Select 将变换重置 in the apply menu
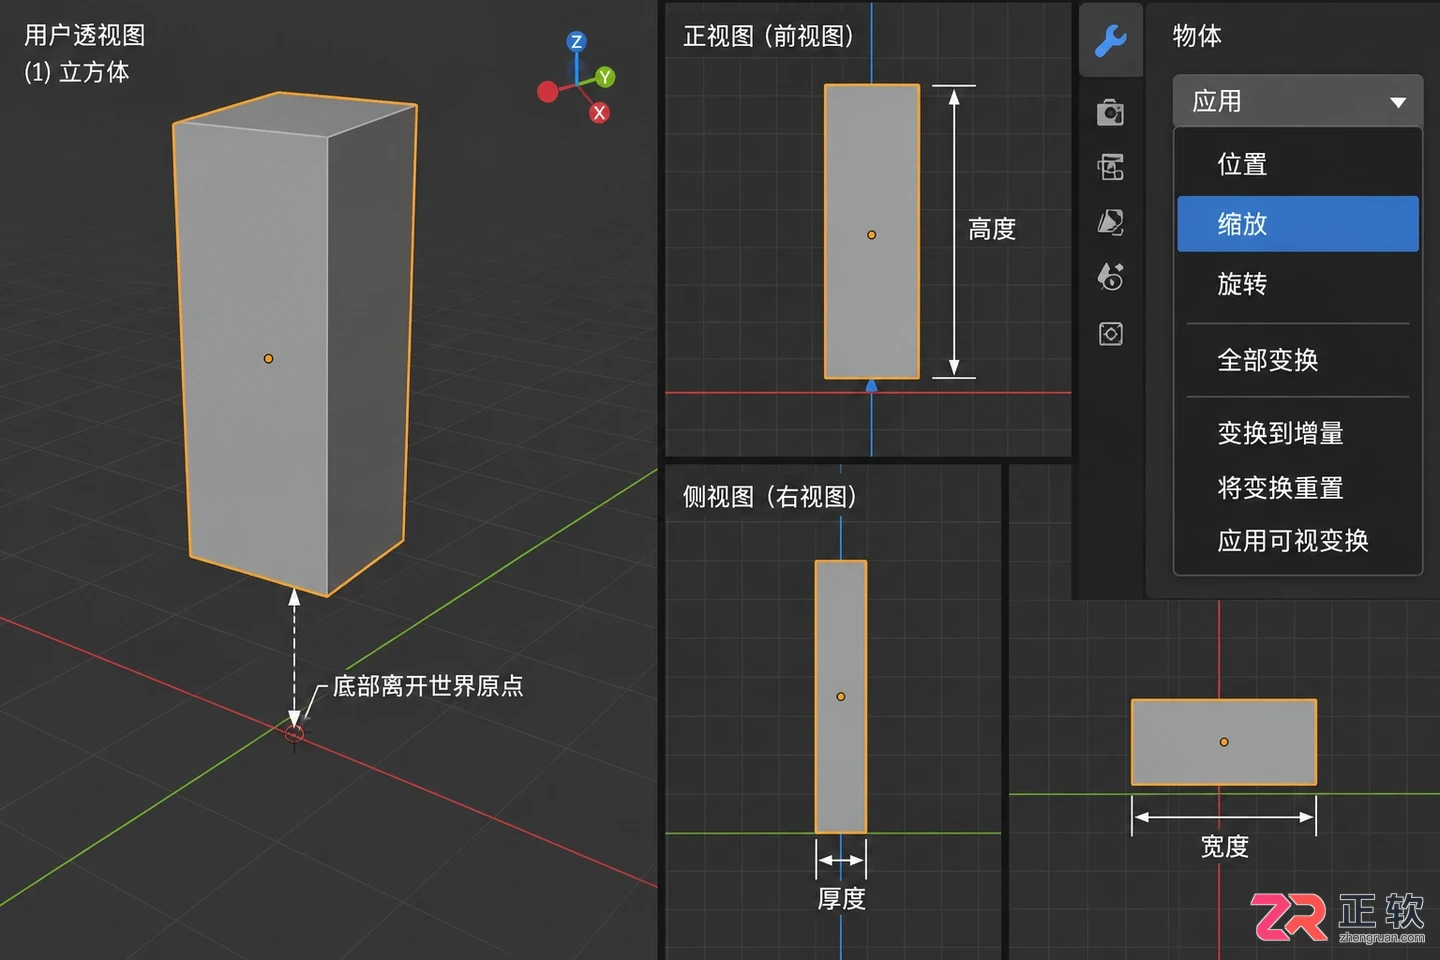The height and width of the screenshot is (960, 1440). click(x=1297, y=488)
